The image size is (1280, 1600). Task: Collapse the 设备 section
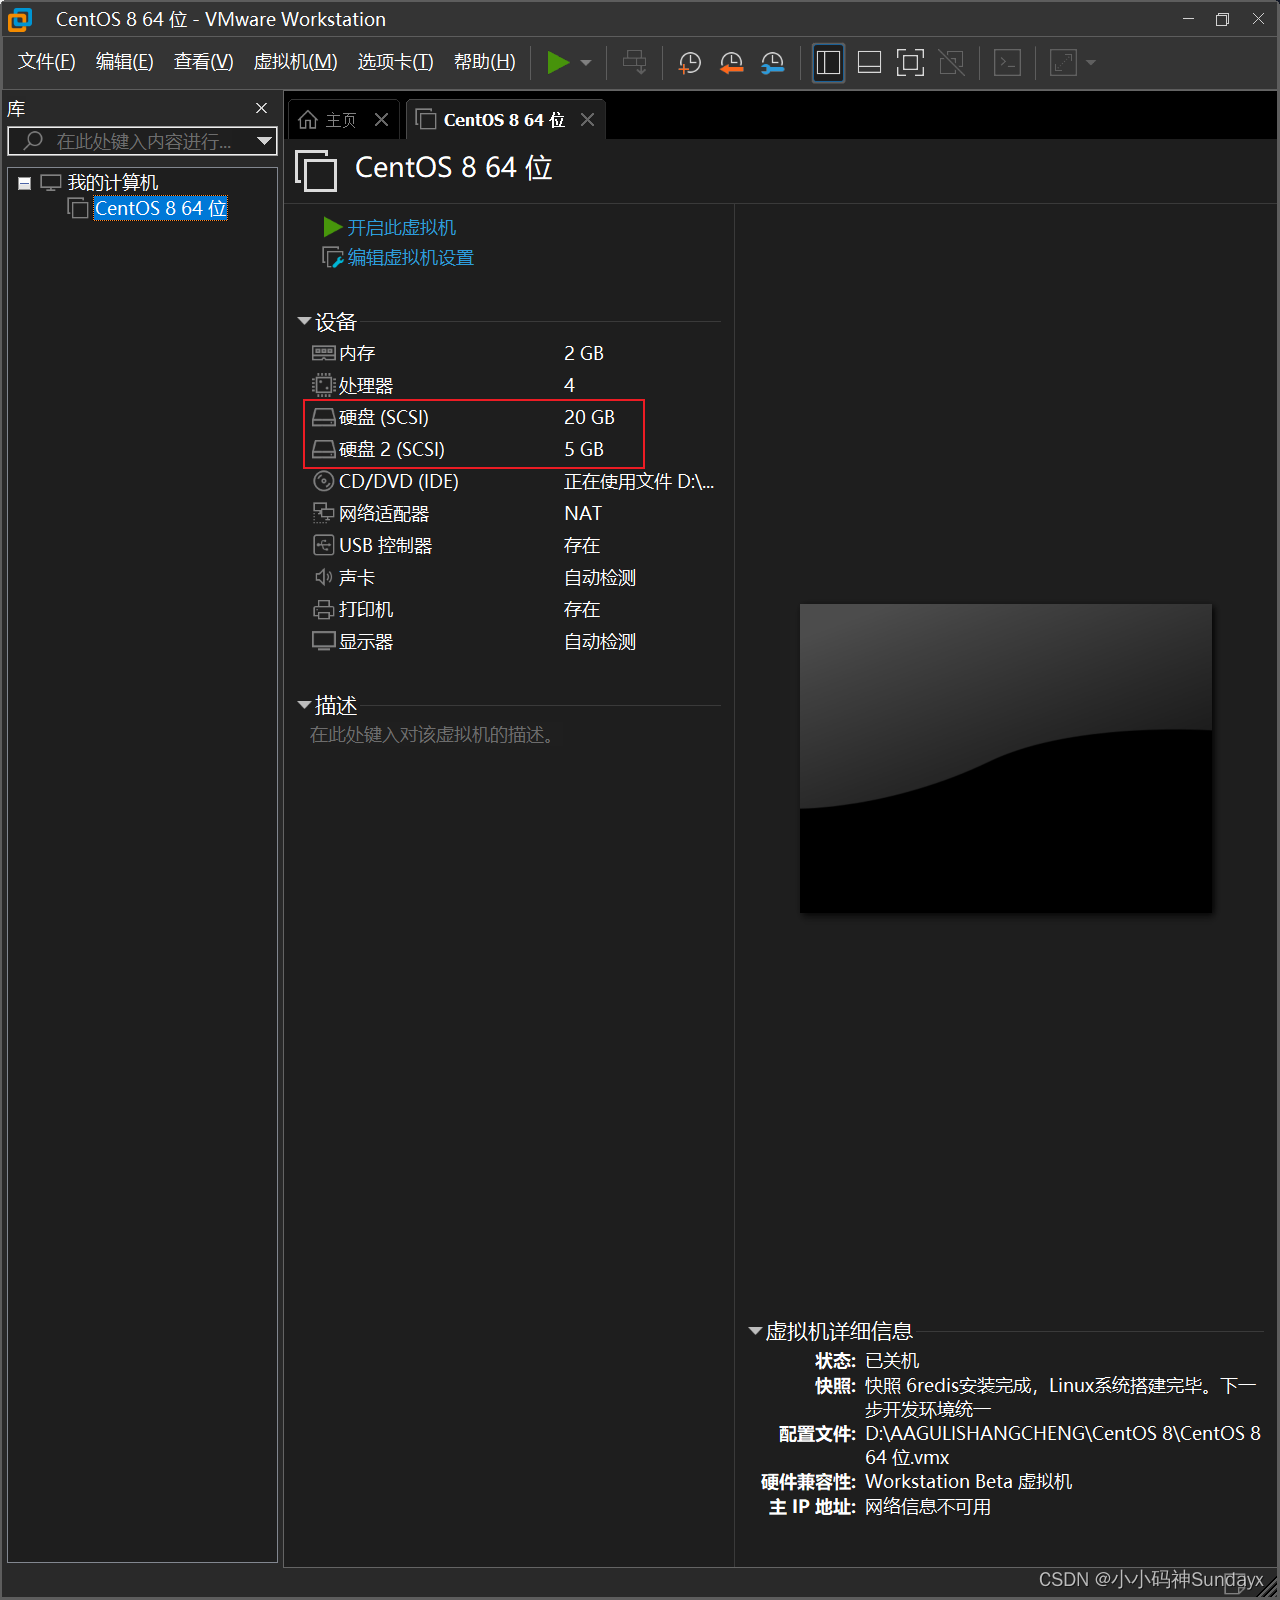pyautogui.click(x=304, y=321)
